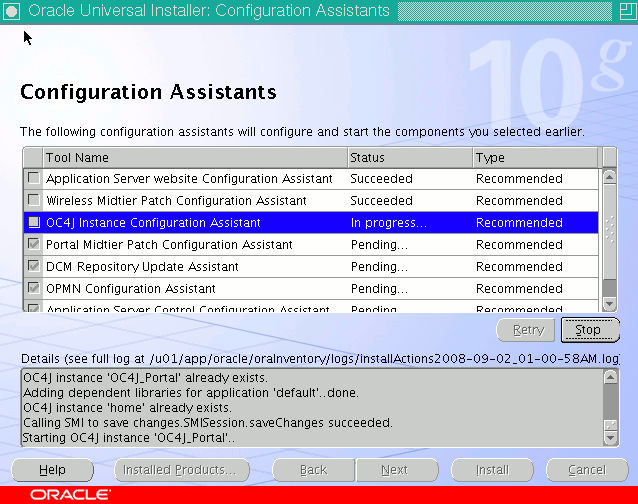Click 'Succeeded' status of Application Server website
Screen dimensions: 638x504
pyautogui.click(x=381, y=179)
